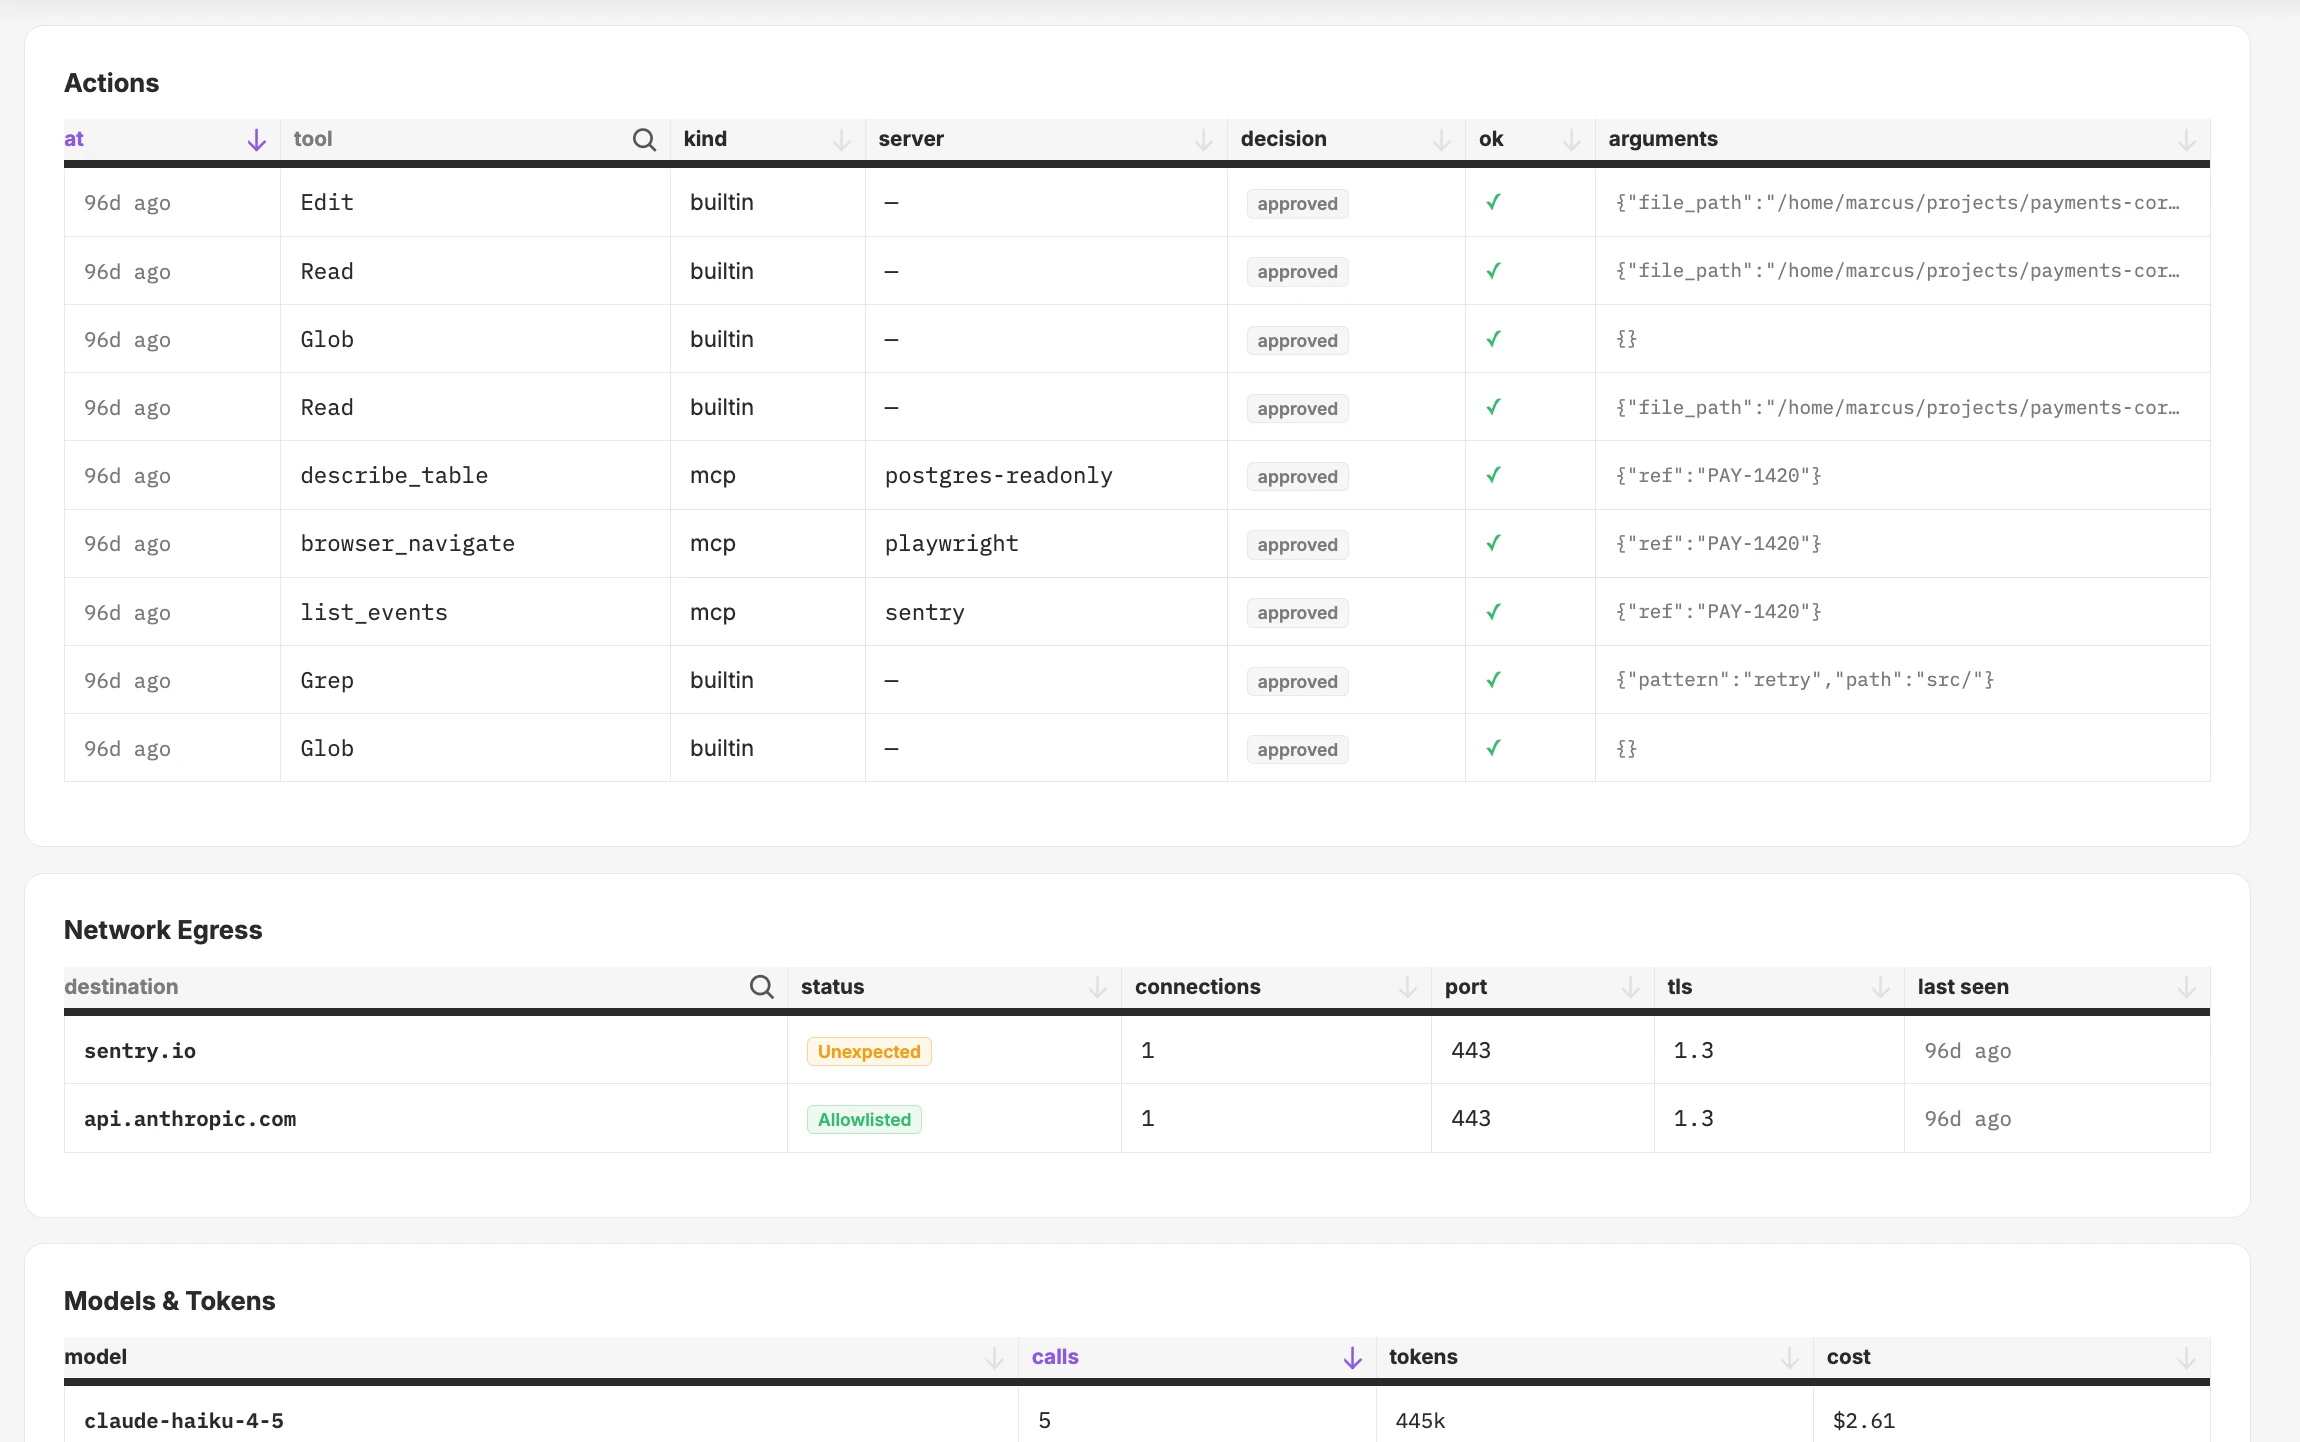
Task: Click the decision column header label
Action: click(1284, 139)
